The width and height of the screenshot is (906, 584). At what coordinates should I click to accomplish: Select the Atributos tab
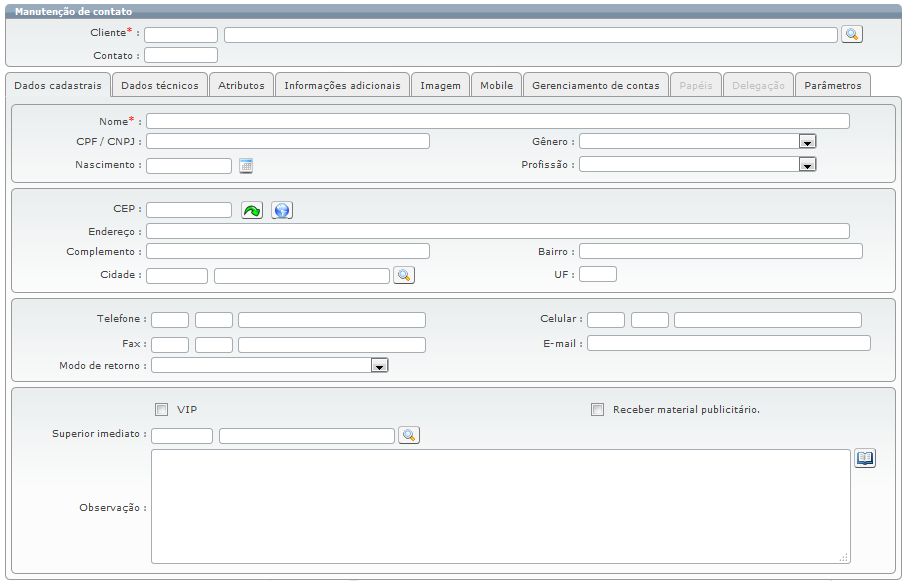(241, 85)
